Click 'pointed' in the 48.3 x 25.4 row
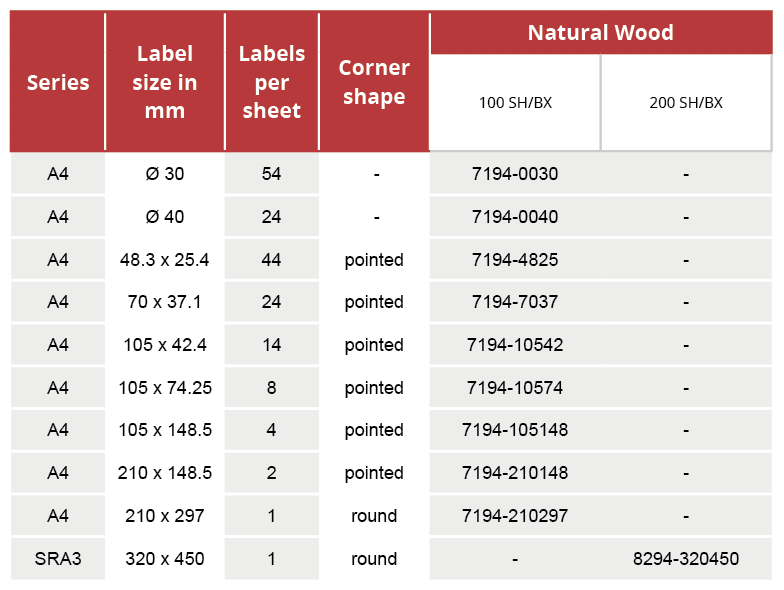The height and width of the screenshot is (590, 784). [x=374, y=260]
